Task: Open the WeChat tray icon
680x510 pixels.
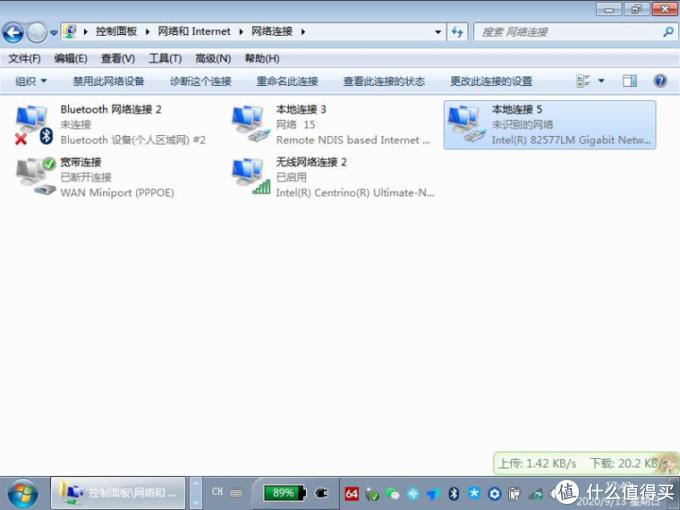Action: (392, 494)
